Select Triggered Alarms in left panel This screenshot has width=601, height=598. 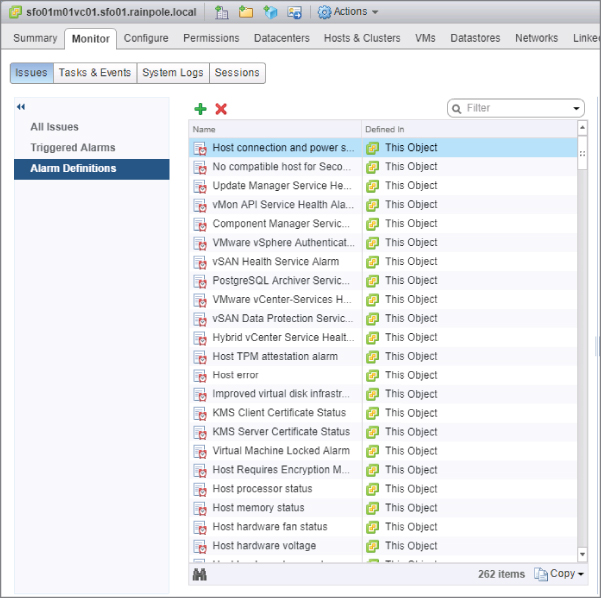click(73, 148)
